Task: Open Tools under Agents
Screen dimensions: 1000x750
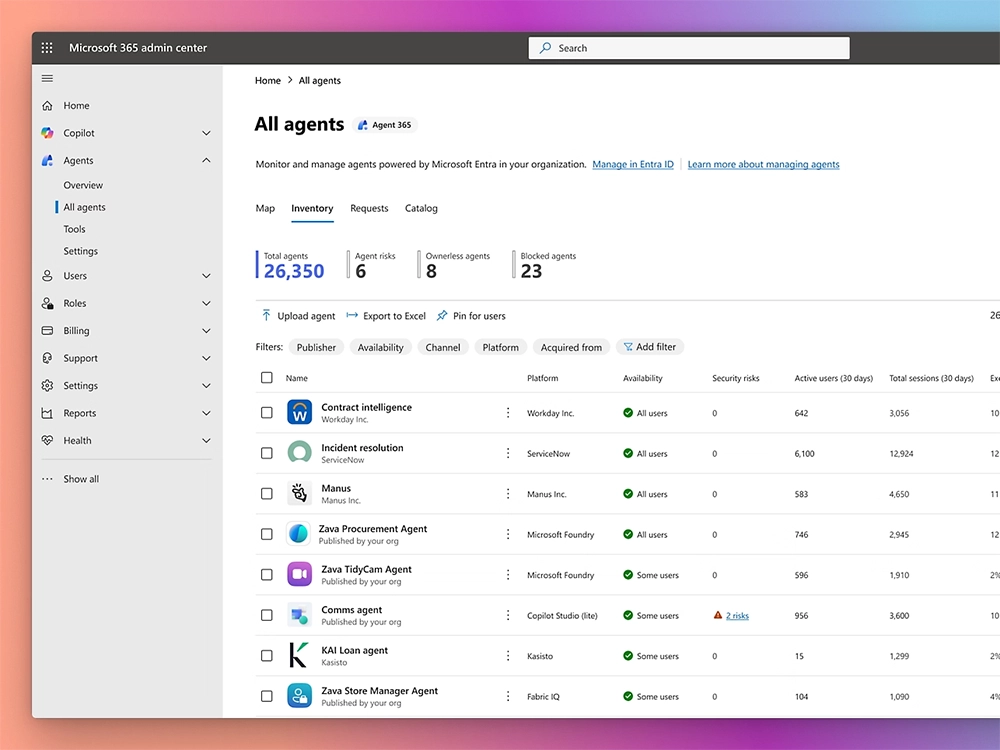Action: coord(74,229)
